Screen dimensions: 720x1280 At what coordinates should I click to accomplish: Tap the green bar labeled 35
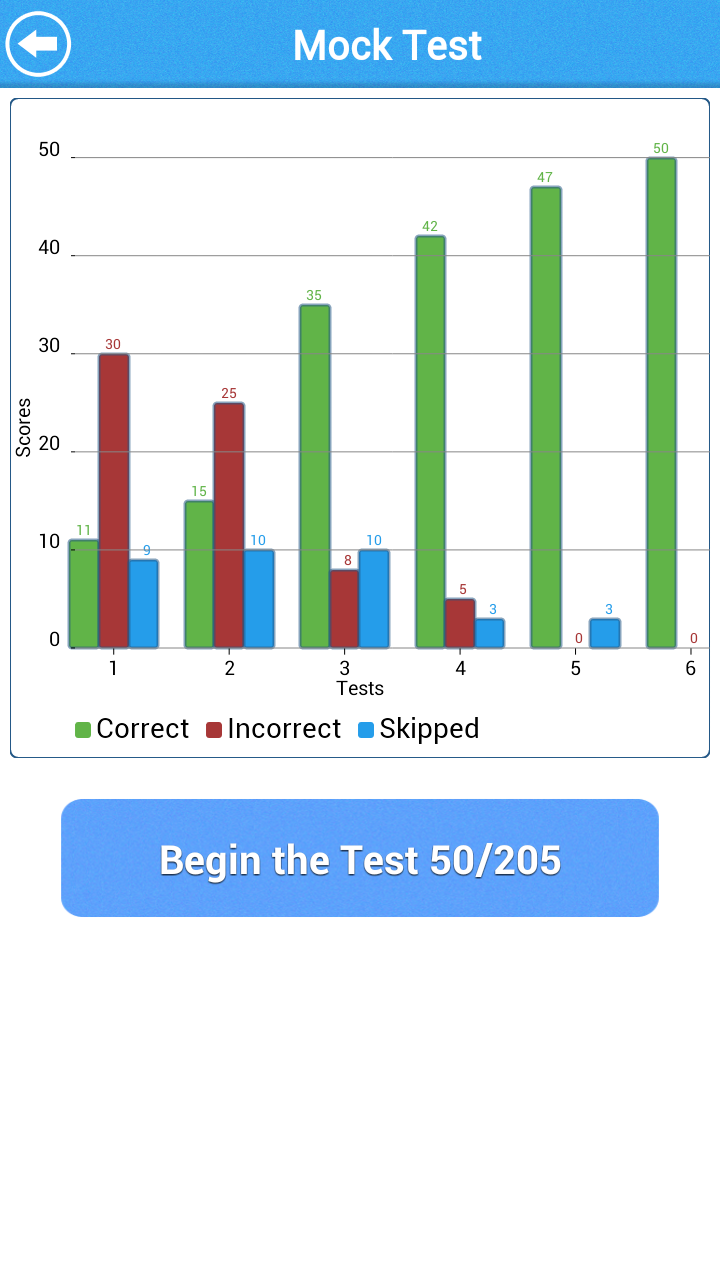[x=315, y=476]
